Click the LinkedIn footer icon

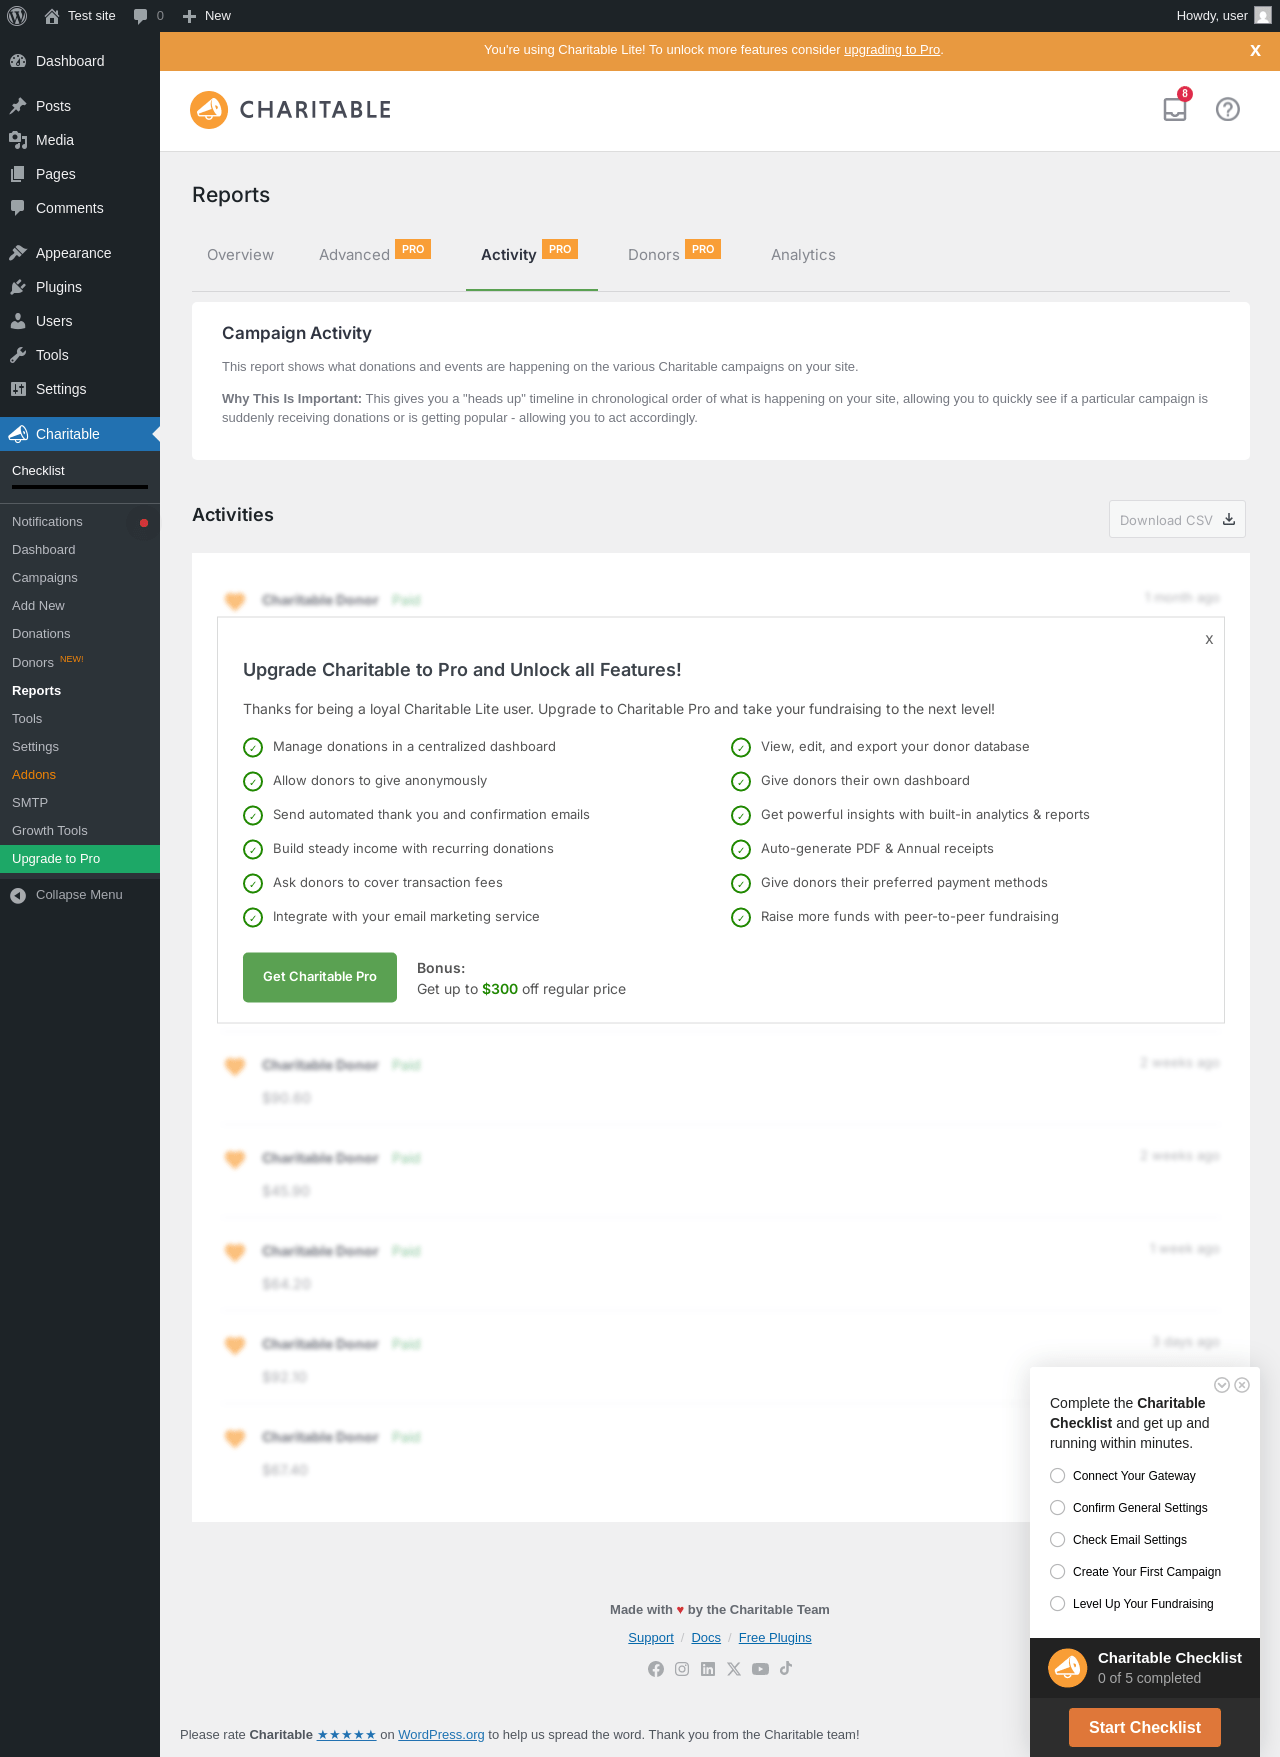708,1669
